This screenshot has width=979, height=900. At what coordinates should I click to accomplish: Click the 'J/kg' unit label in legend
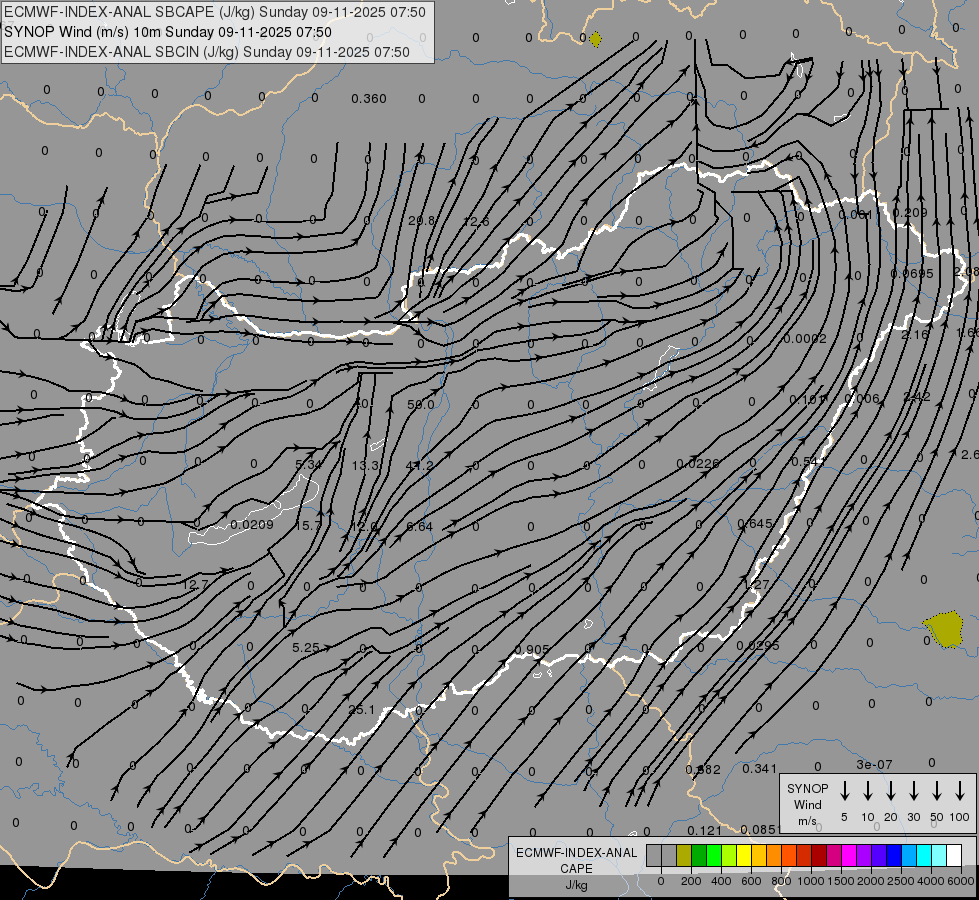pyautogui.click(x=576, y=885)
